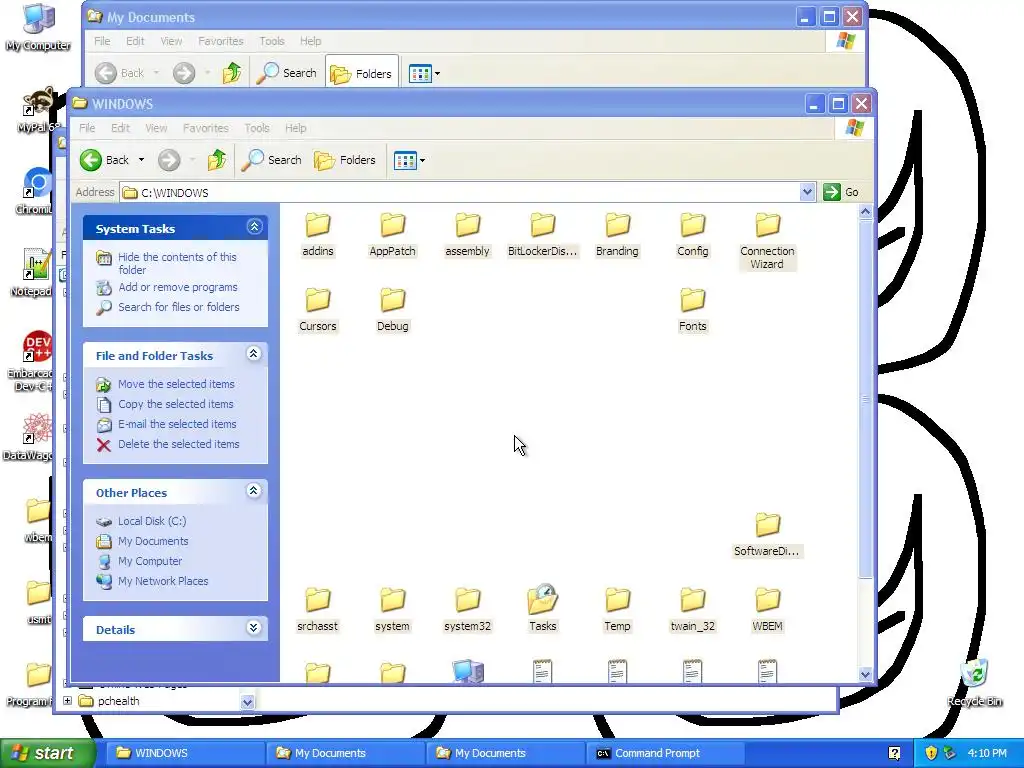Expand the pchealth tree node
1024x768 pixels.
[67, 701]
